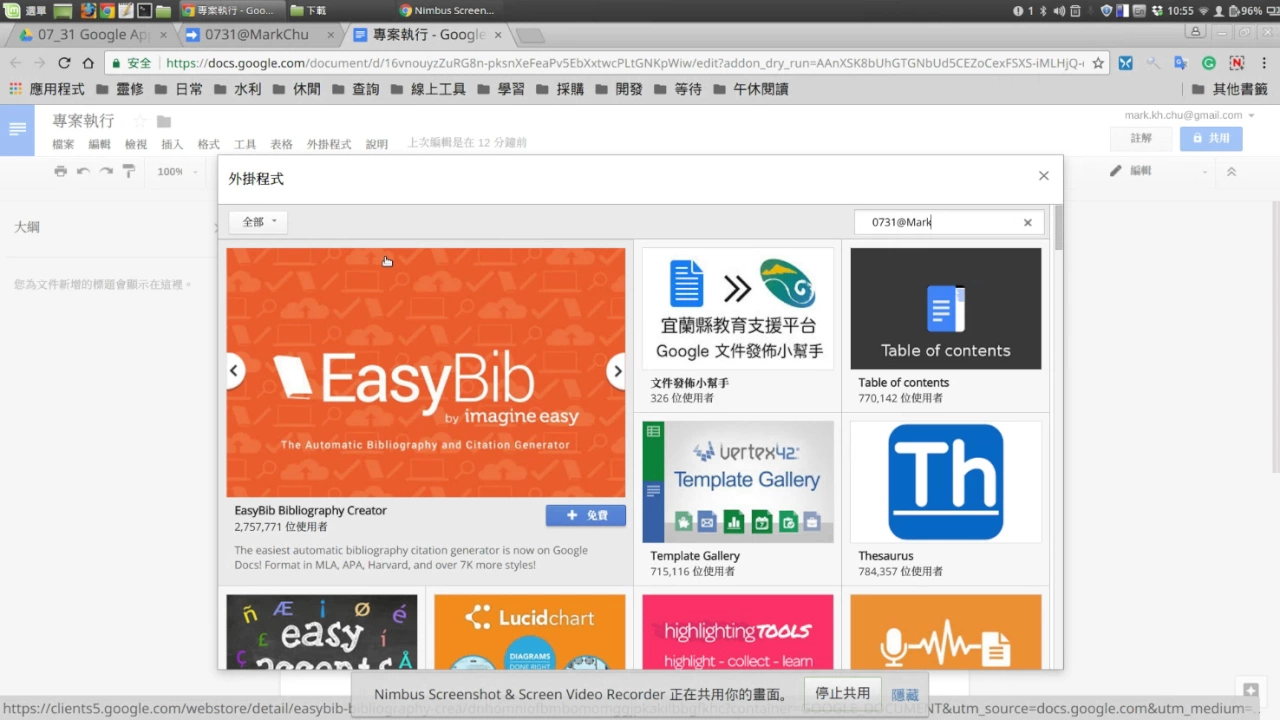Clear the add-on search field
The image size is (1280, 720).
click(1027, 223)
